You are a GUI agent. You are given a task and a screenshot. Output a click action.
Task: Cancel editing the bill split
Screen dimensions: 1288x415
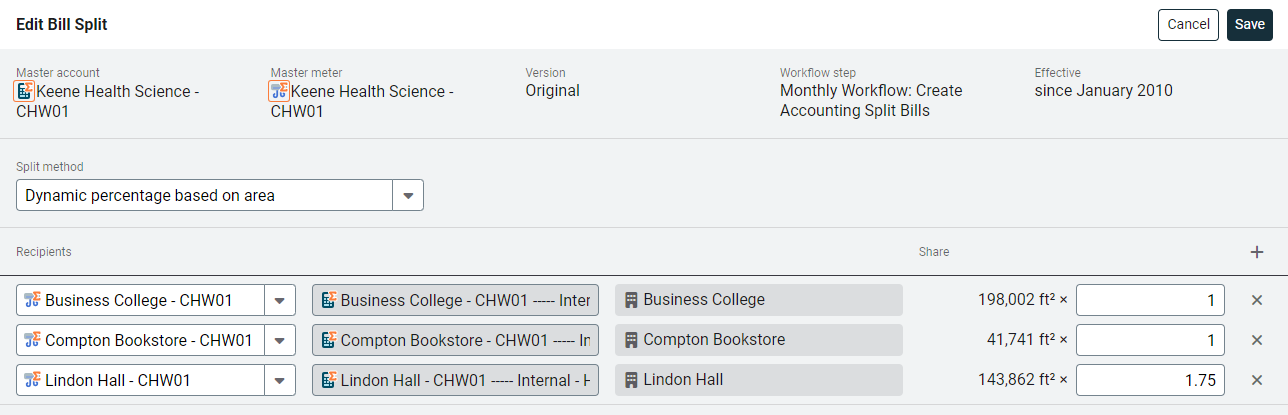(x=1188, y=25)
